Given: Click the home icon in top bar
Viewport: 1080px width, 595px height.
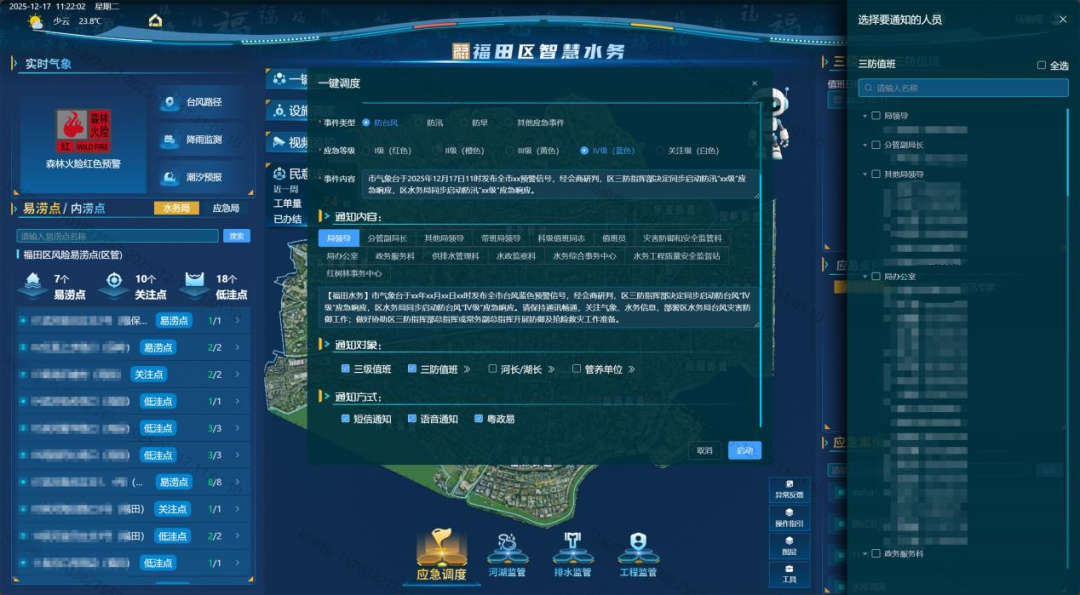Looking at the screenshot, I should pyautogui.click(x=155, y=20).
